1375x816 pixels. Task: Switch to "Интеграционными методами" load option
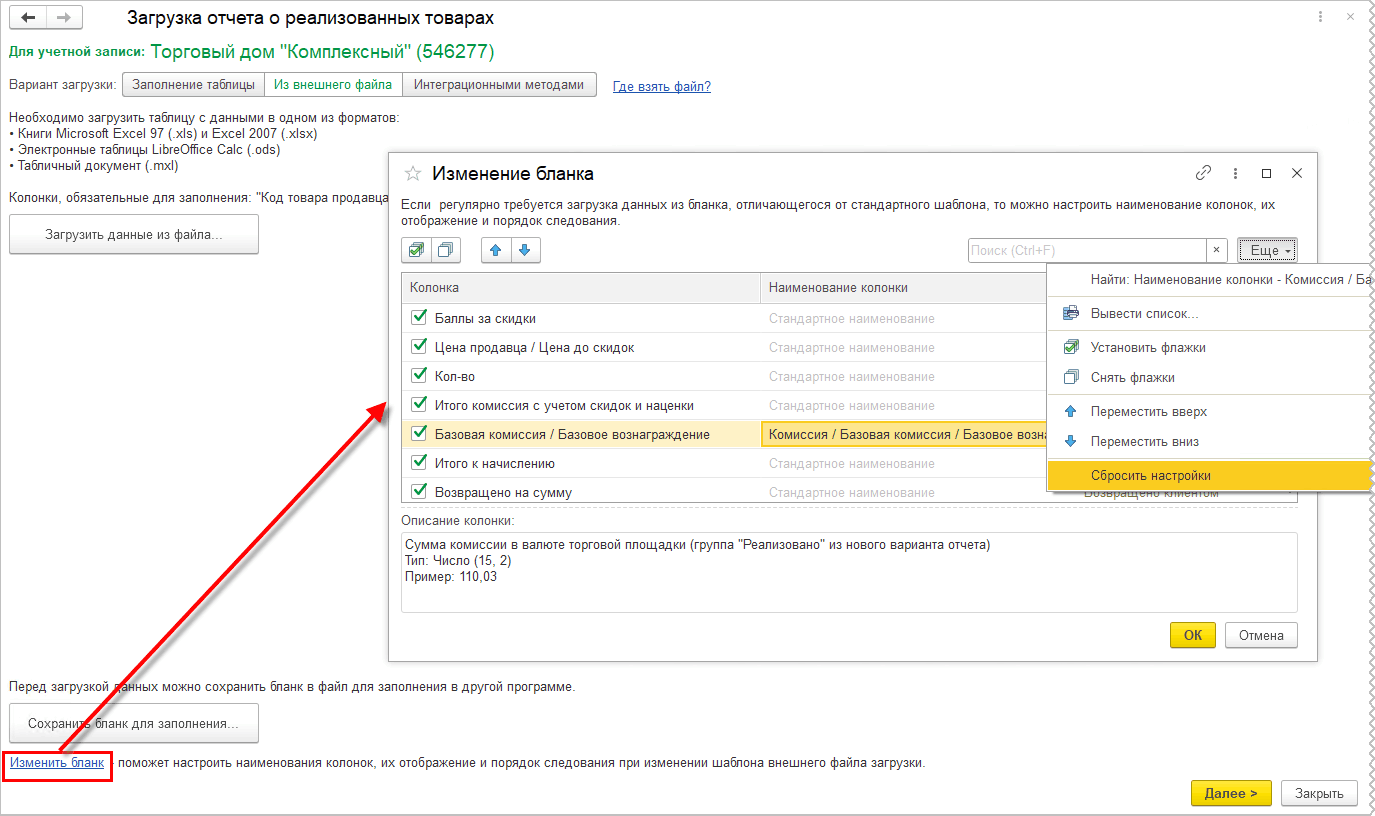(498, 85)
